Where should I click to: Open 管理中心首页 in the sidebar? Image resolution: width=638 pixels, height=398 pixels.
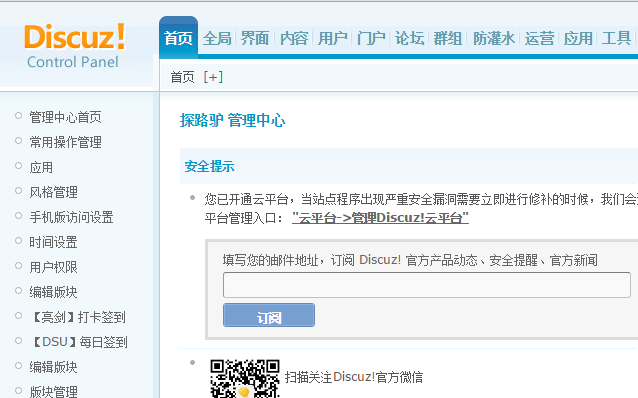coord(65,117)
